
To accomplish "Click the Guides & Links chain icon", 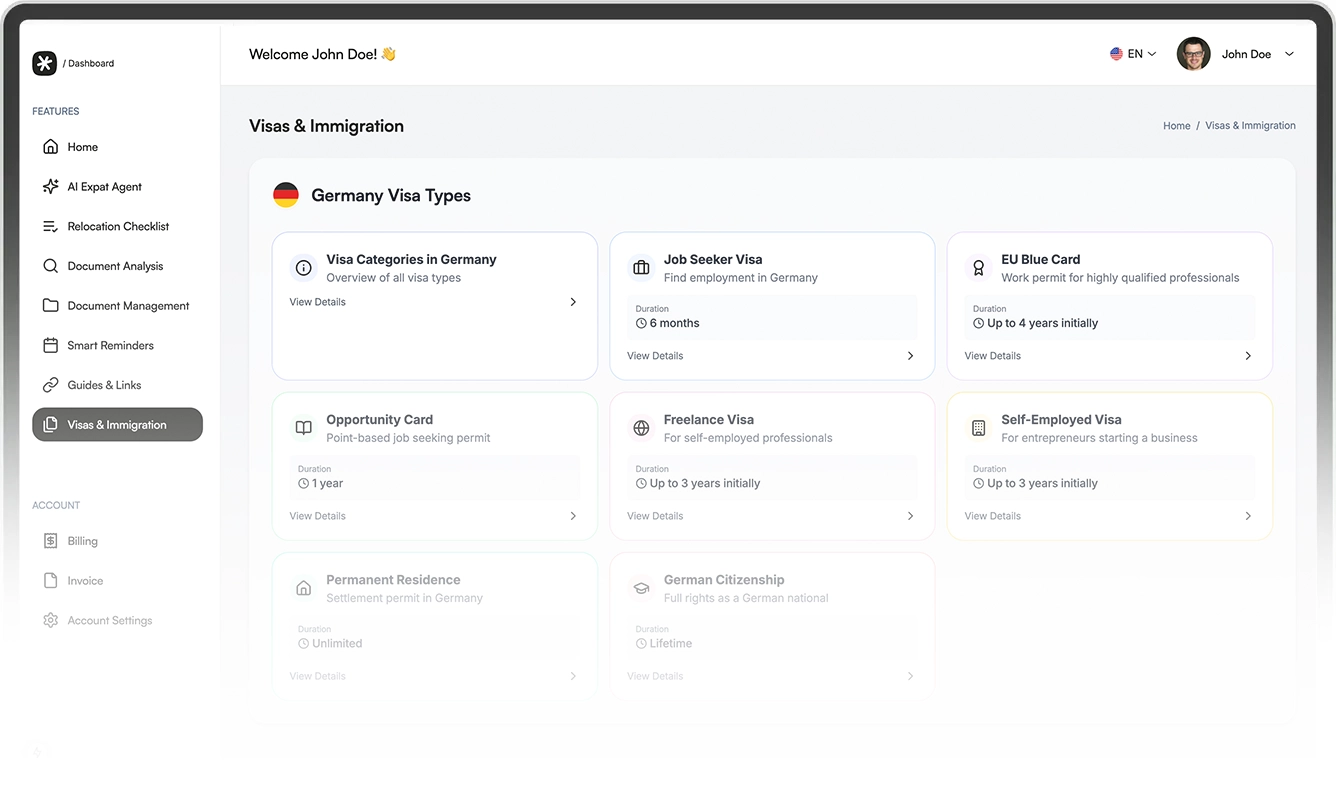I will (x=50, y=385).
